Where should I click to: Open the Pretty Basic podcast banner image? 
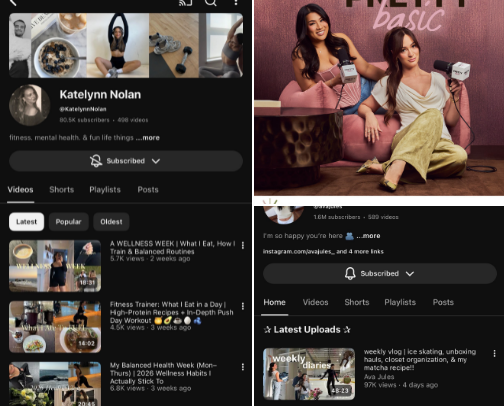click(379, 98)
